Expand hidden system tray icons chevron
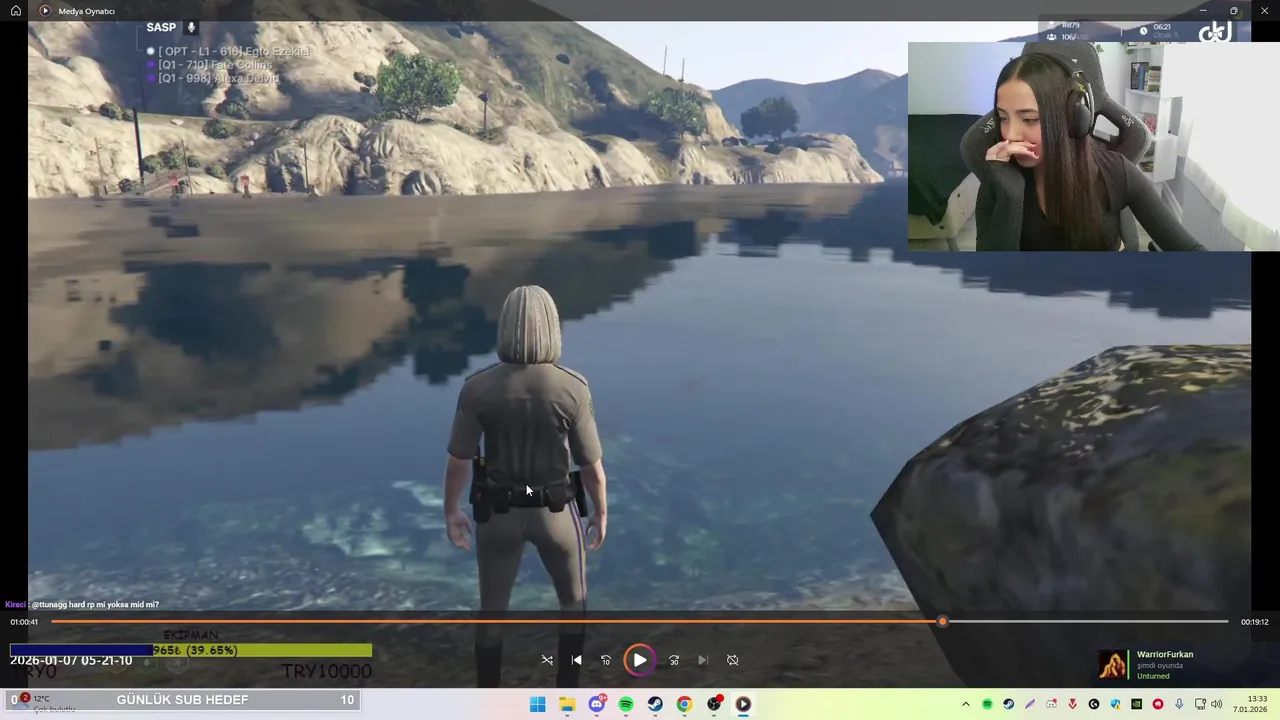The width and height of the screenshot is (1280, 720). (966, 704)
